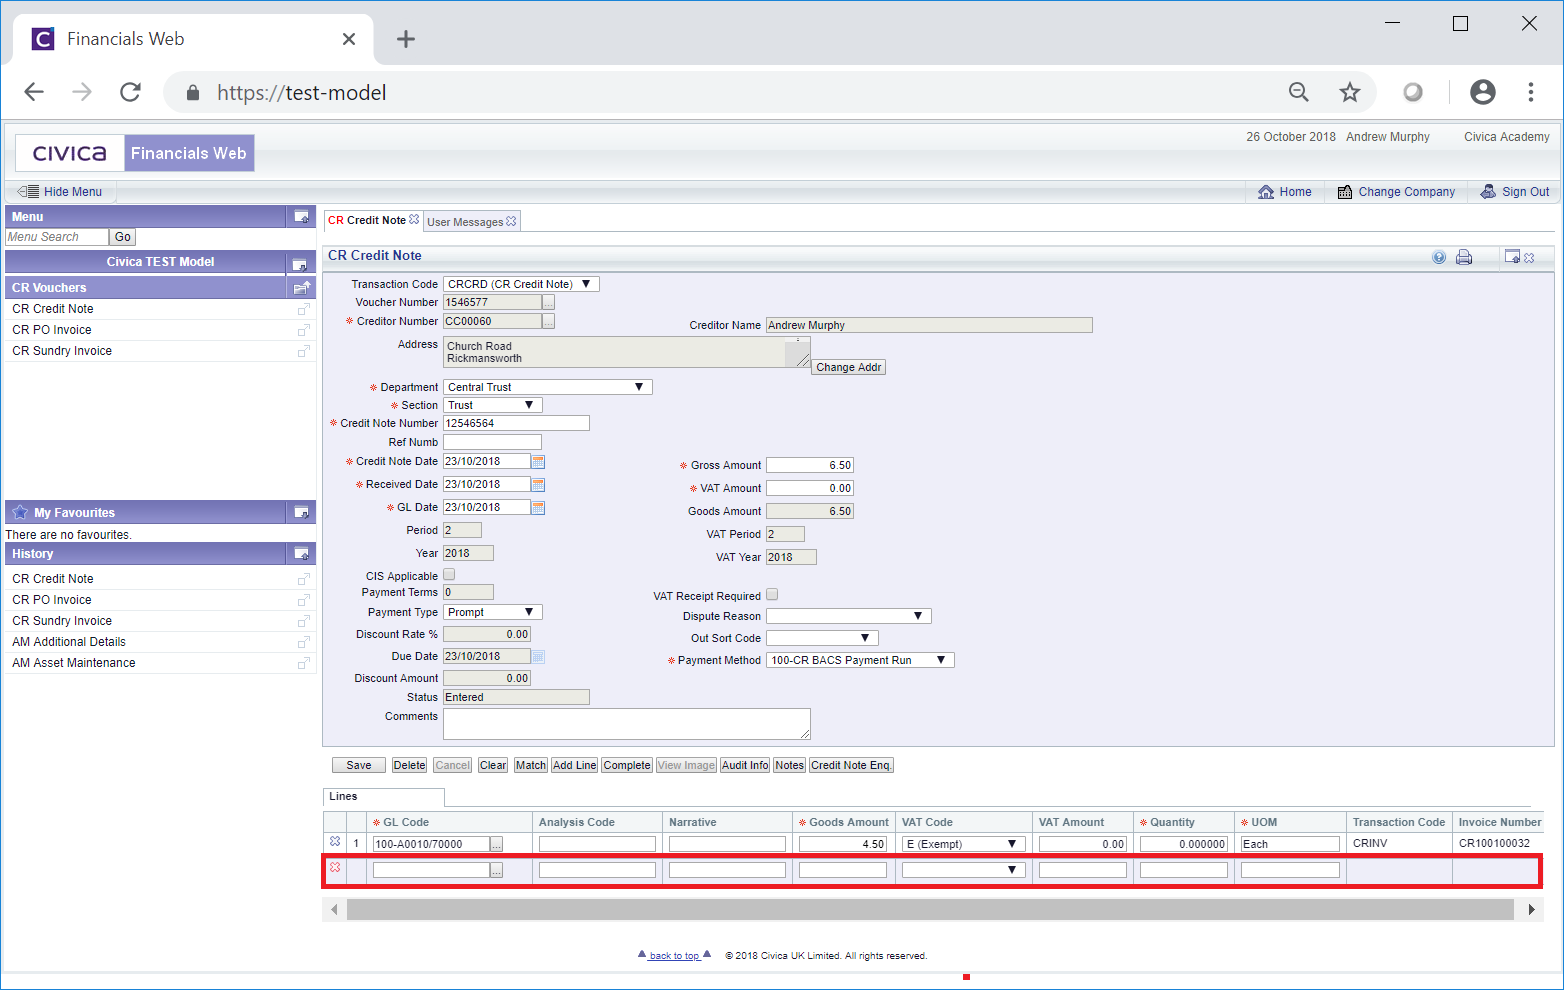Open Transaction Code dropdown
The width and height of the screenshot is (1564, 990).
521,284
